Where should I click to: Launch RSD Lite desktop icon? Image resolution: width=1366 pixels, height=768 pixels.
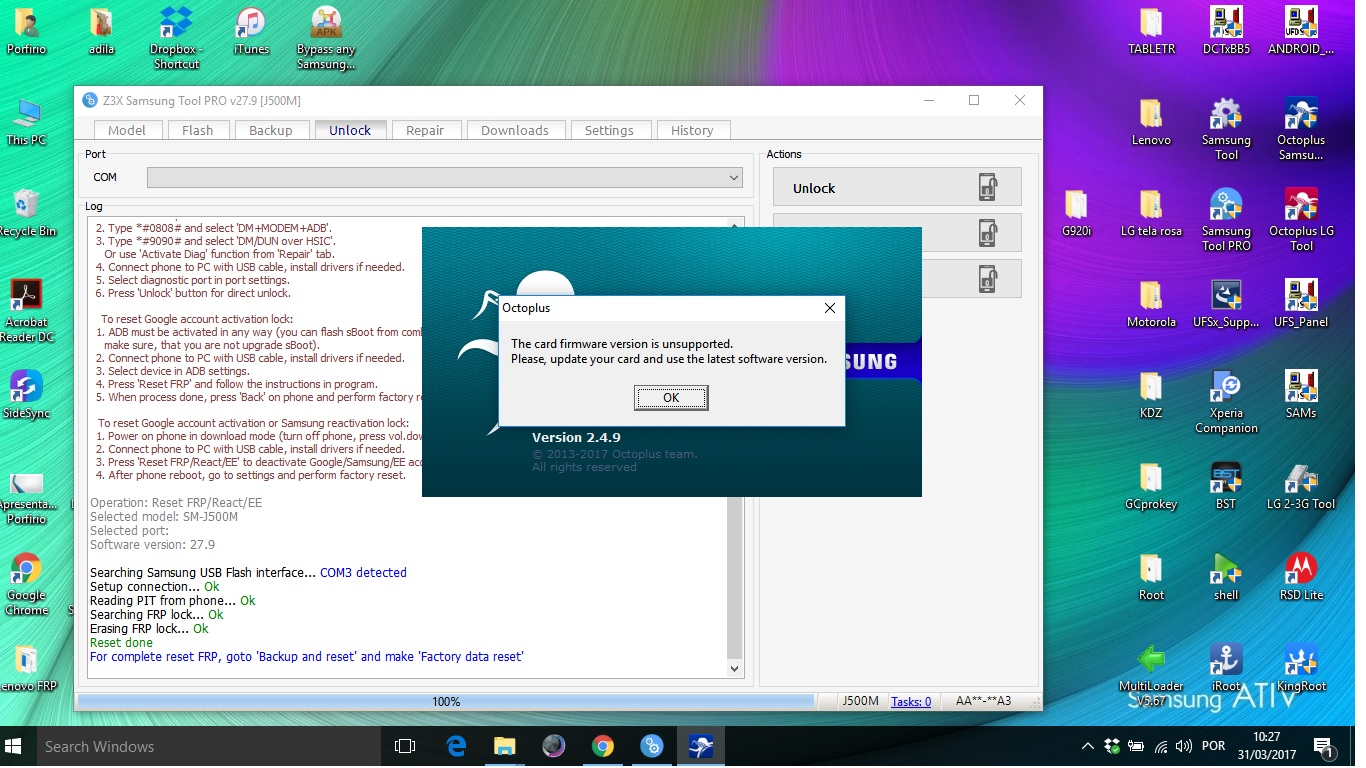click(1301, 578)
